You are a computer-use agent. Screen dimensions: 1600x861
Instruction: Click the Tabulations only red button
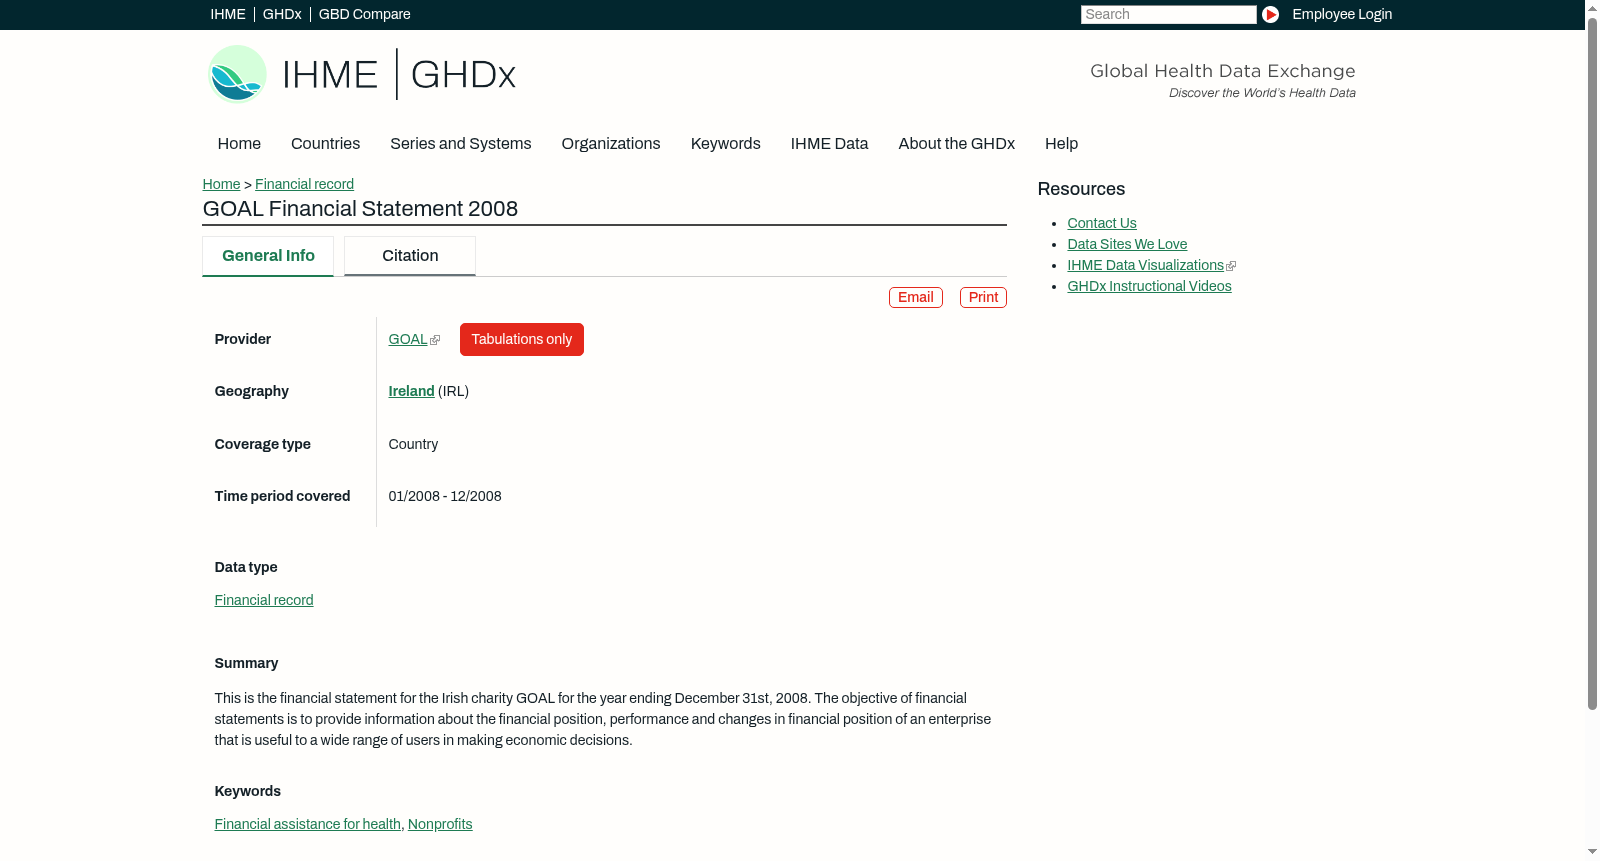522,340
